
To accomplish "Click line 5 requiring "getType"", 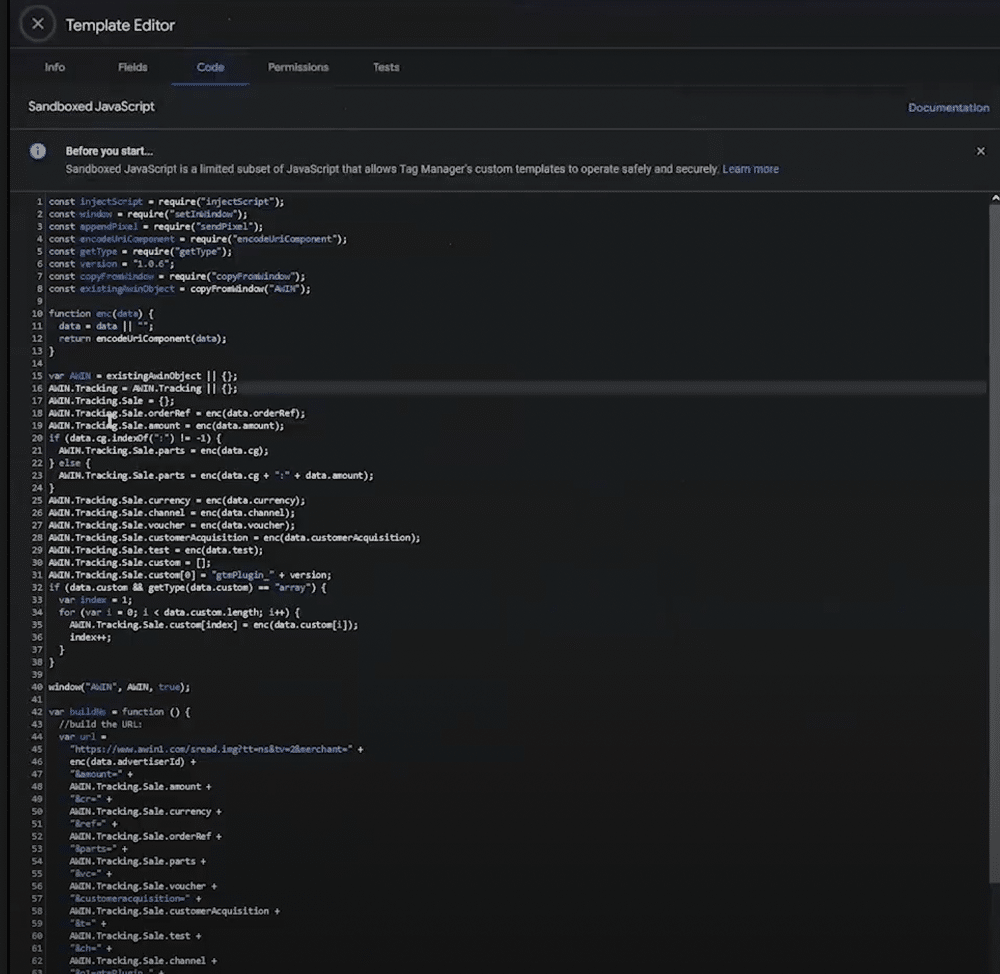I will [x=140, y=251].
